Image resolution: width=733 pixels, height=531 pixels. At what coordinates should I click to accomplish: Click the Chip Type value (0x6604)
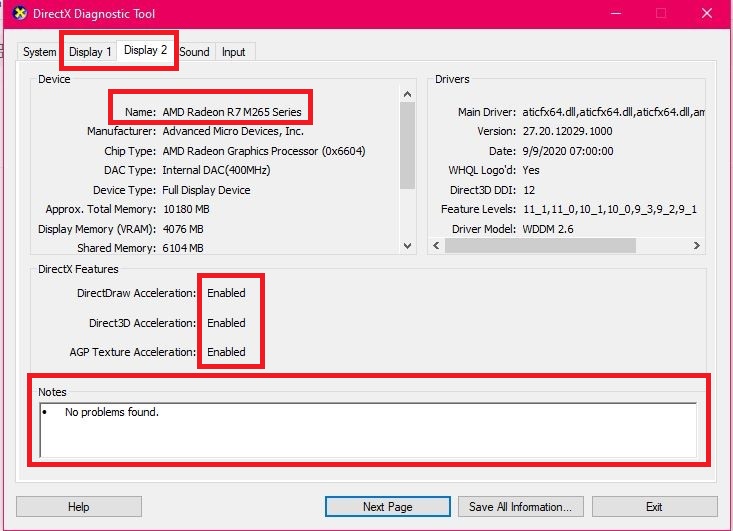pyautogui.click(x=264, y=151)
